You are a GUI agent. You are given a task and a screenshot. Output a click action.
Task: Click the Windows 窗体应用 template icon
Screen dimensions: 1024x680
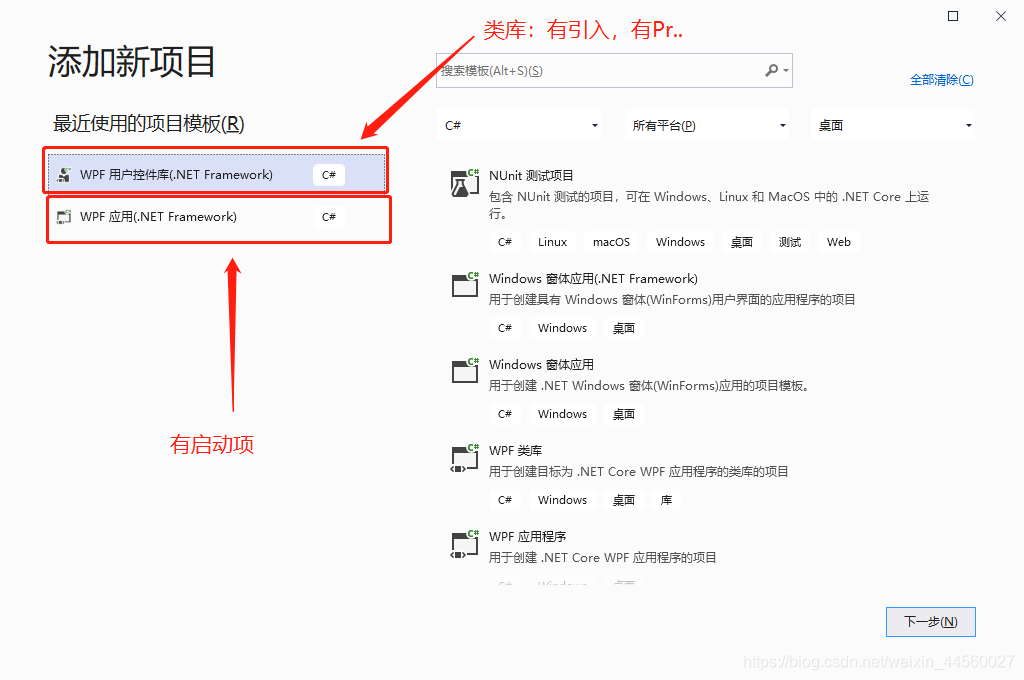[465, 370]
